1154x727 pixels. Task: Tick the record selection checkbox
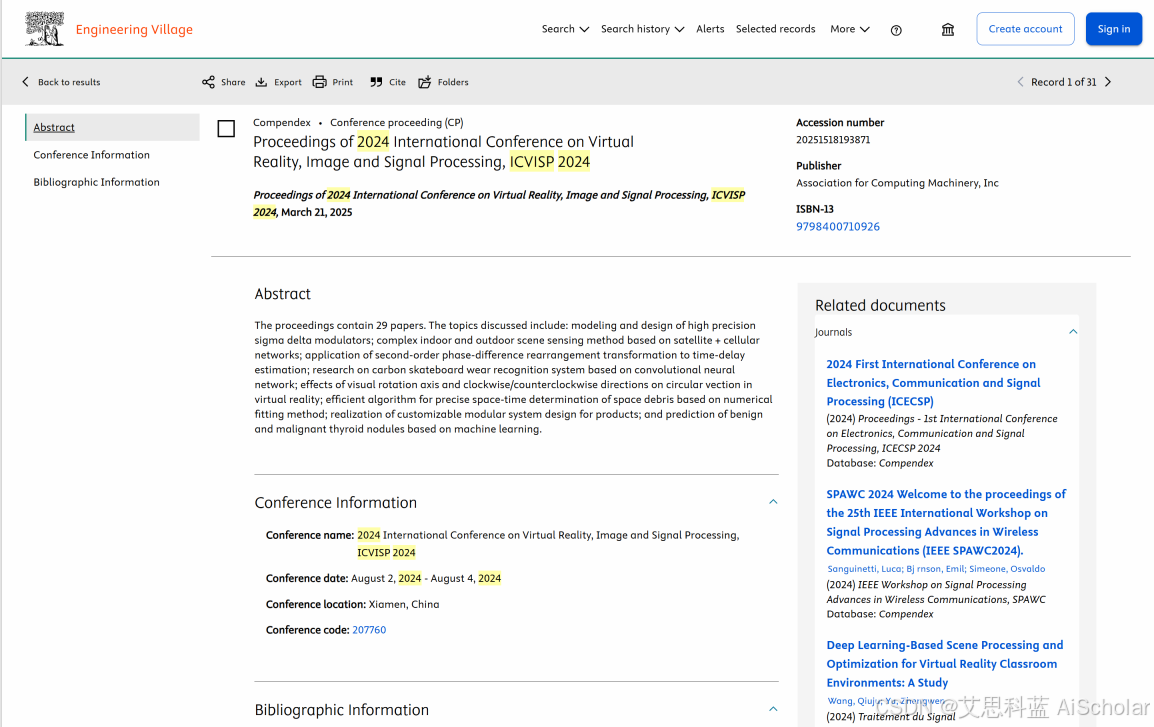226,129
